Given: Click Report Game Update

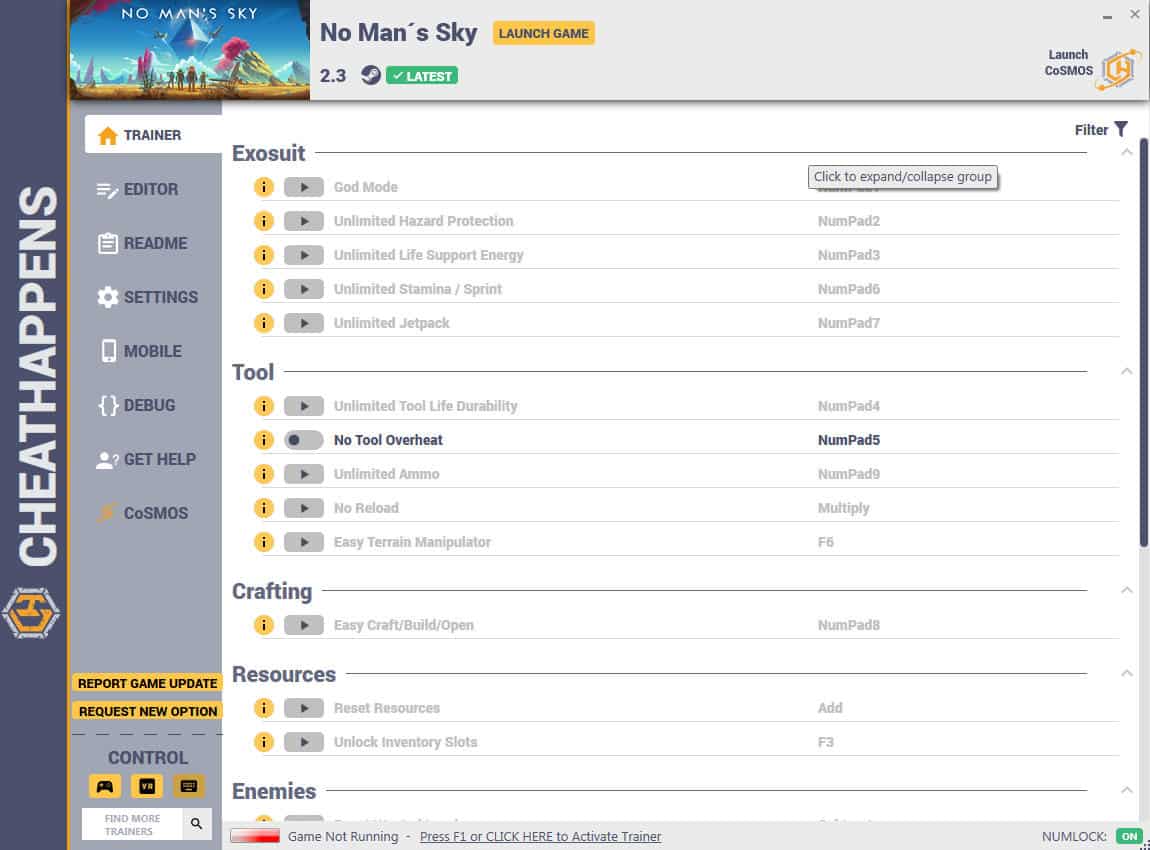Looking at the screenshot, I should [x=147, y=684].
